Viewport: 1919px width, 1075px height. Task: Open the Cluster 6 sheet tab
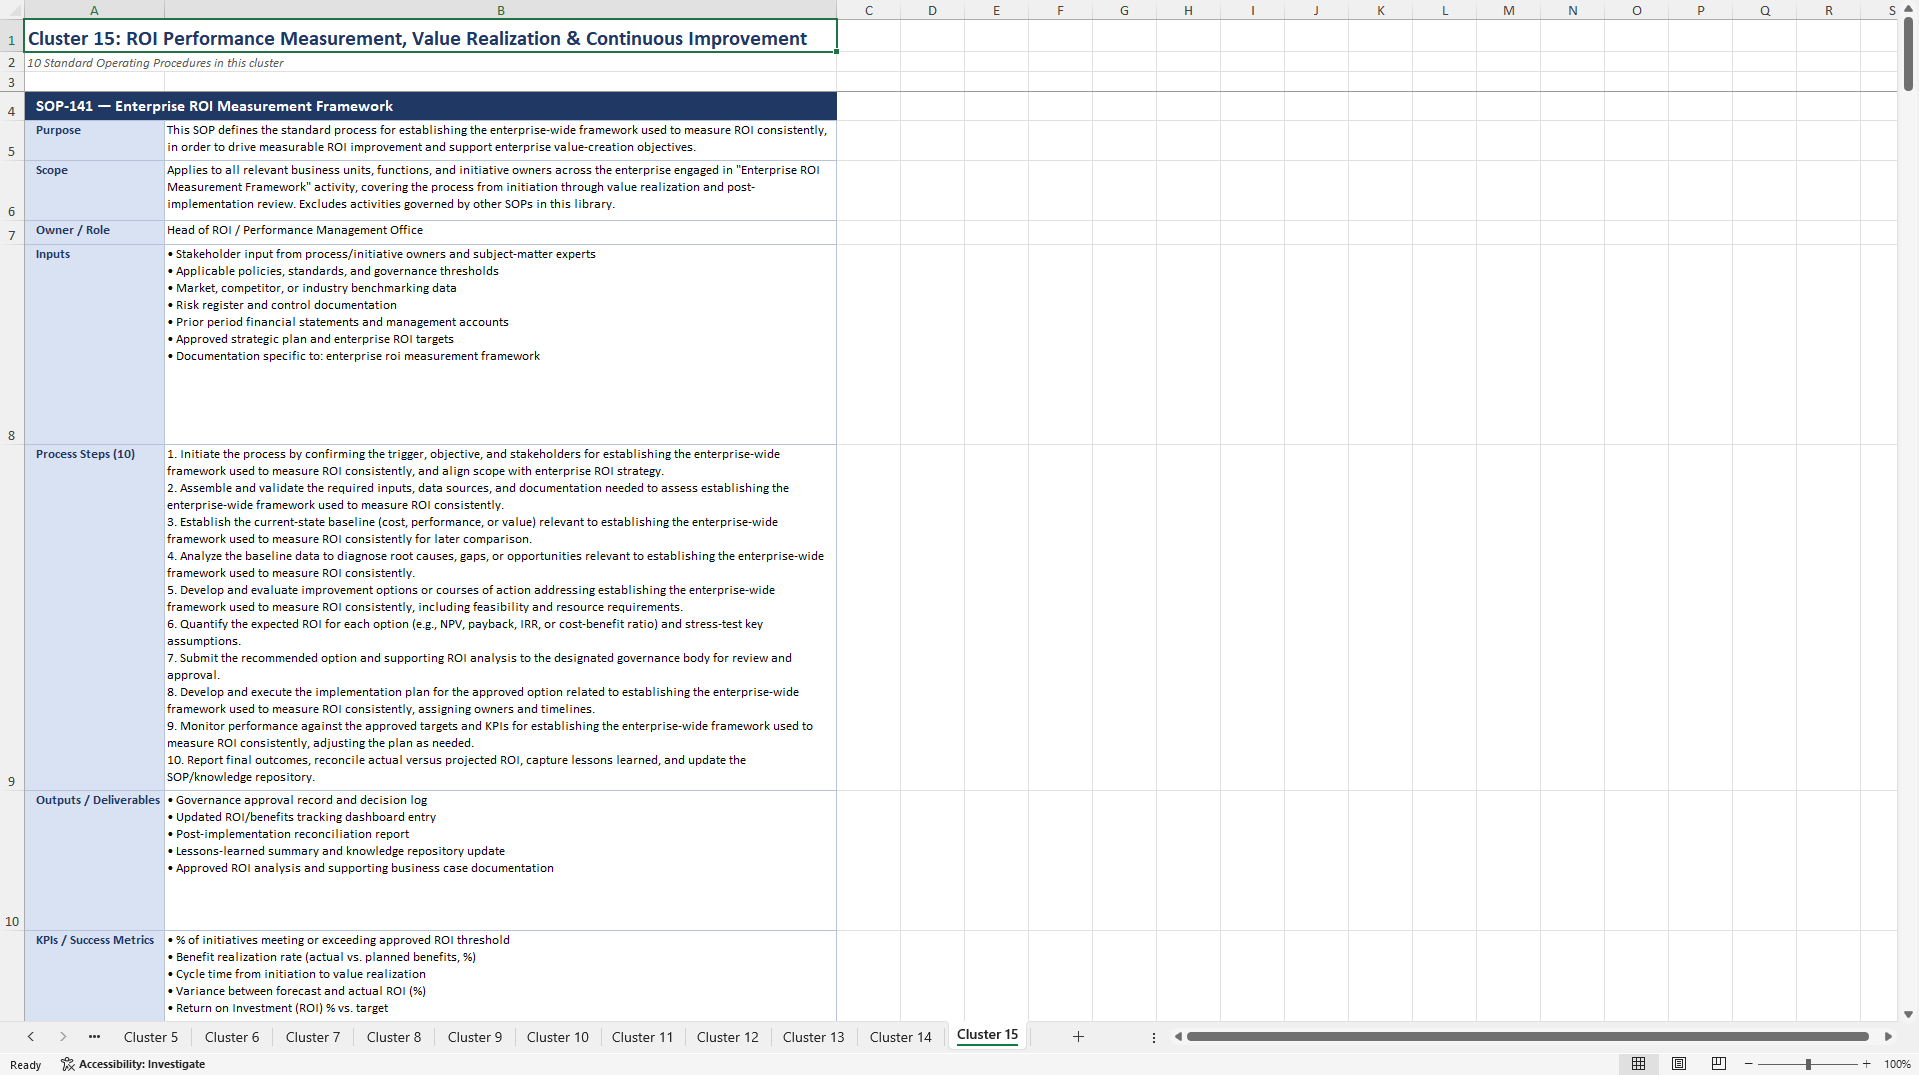click(x=232, y=1037)
